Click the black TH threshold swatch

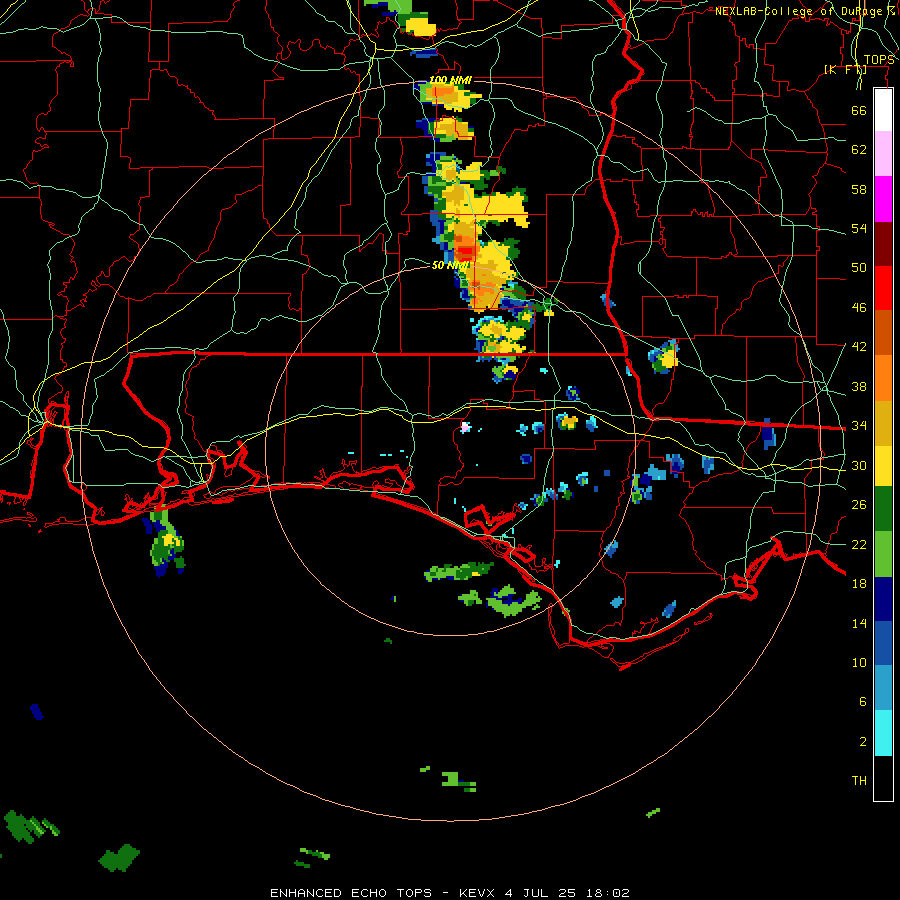point(883,778)
